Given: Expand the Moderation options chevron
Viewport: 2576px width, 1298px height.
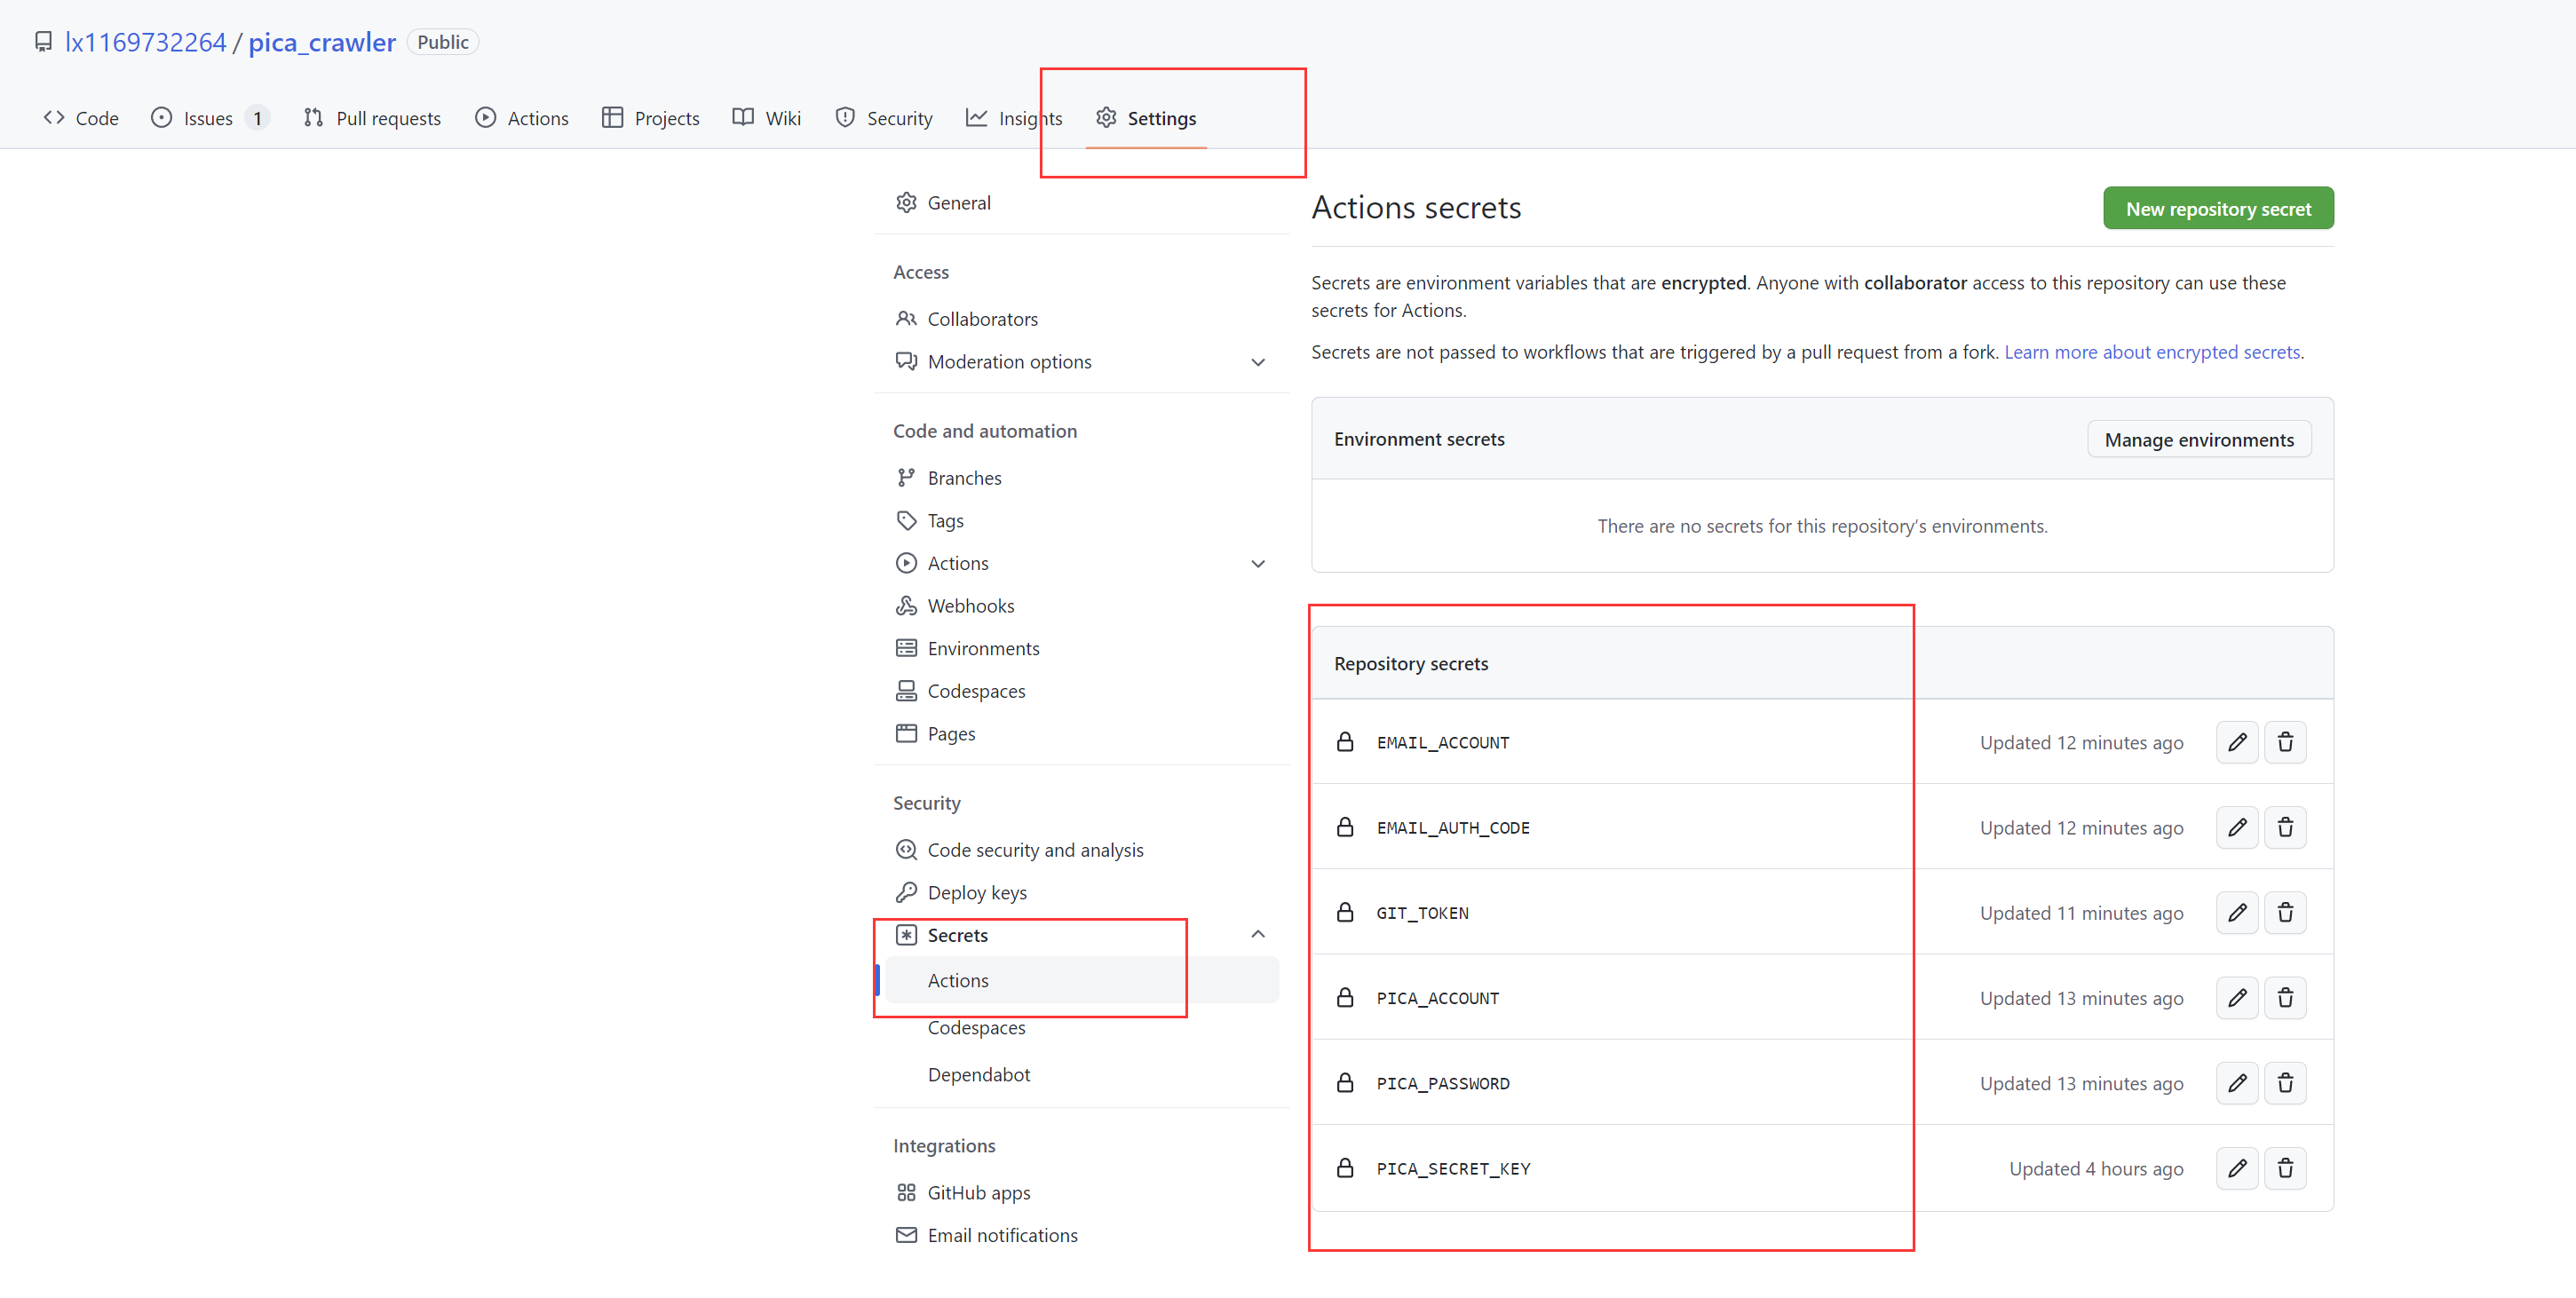Looking at the screenshot, I should [1257, 362].
